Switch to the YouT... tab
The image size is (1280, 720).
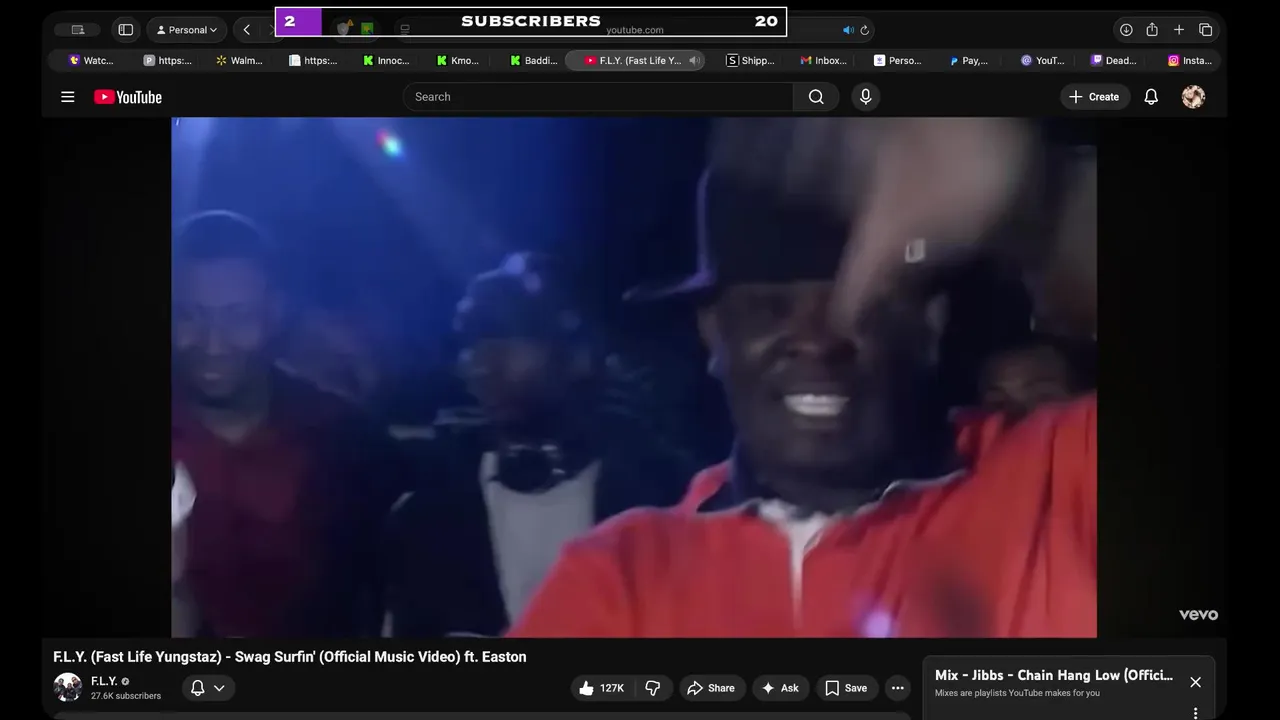[x=1043, y=61]
